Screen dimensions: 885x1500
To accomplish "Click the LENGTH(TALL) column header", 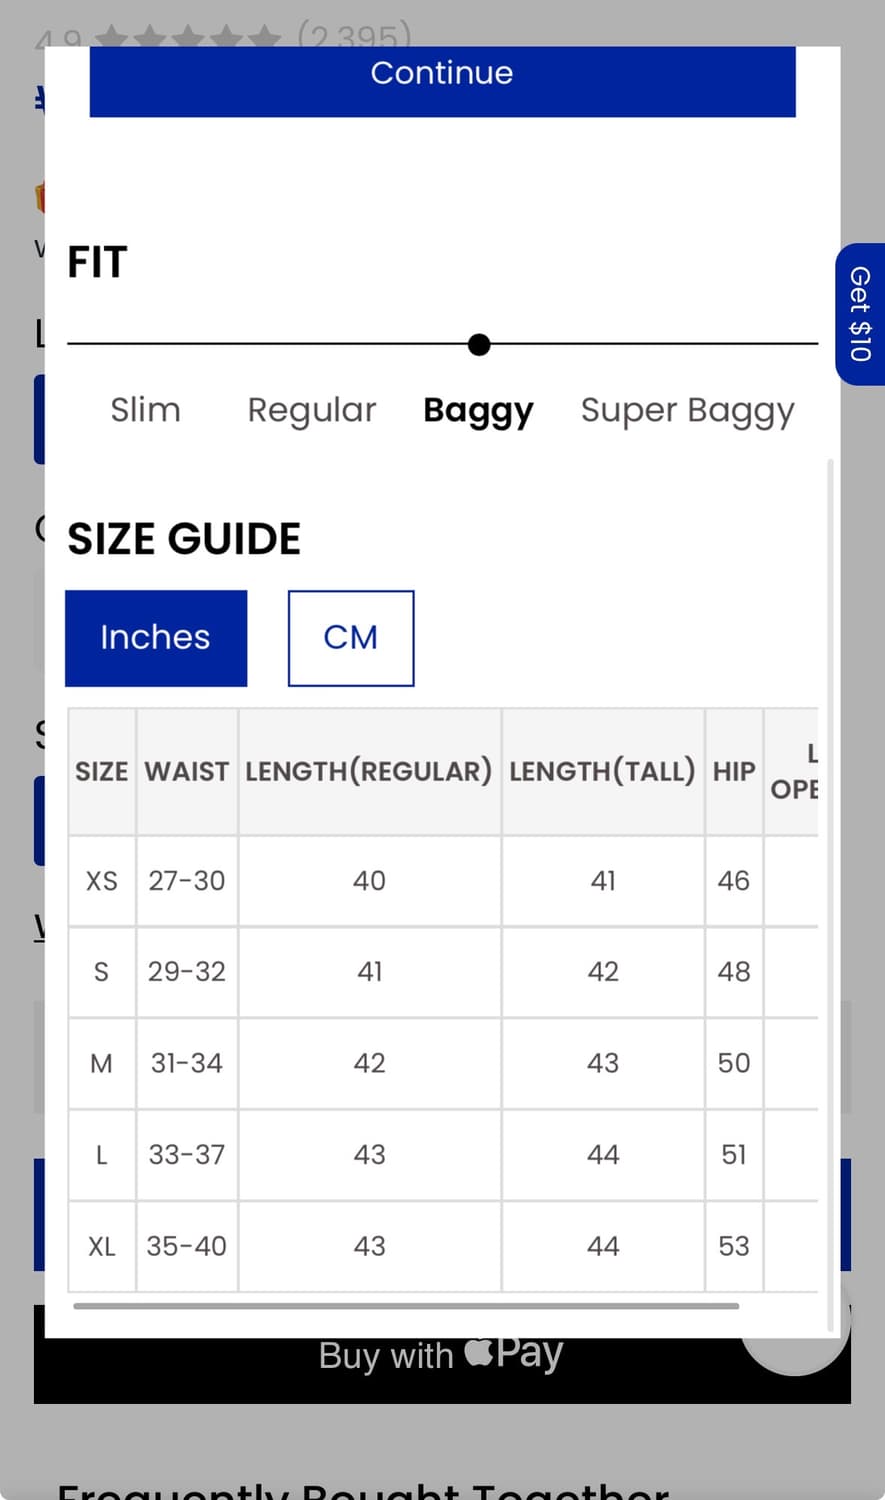I will 602,771.
